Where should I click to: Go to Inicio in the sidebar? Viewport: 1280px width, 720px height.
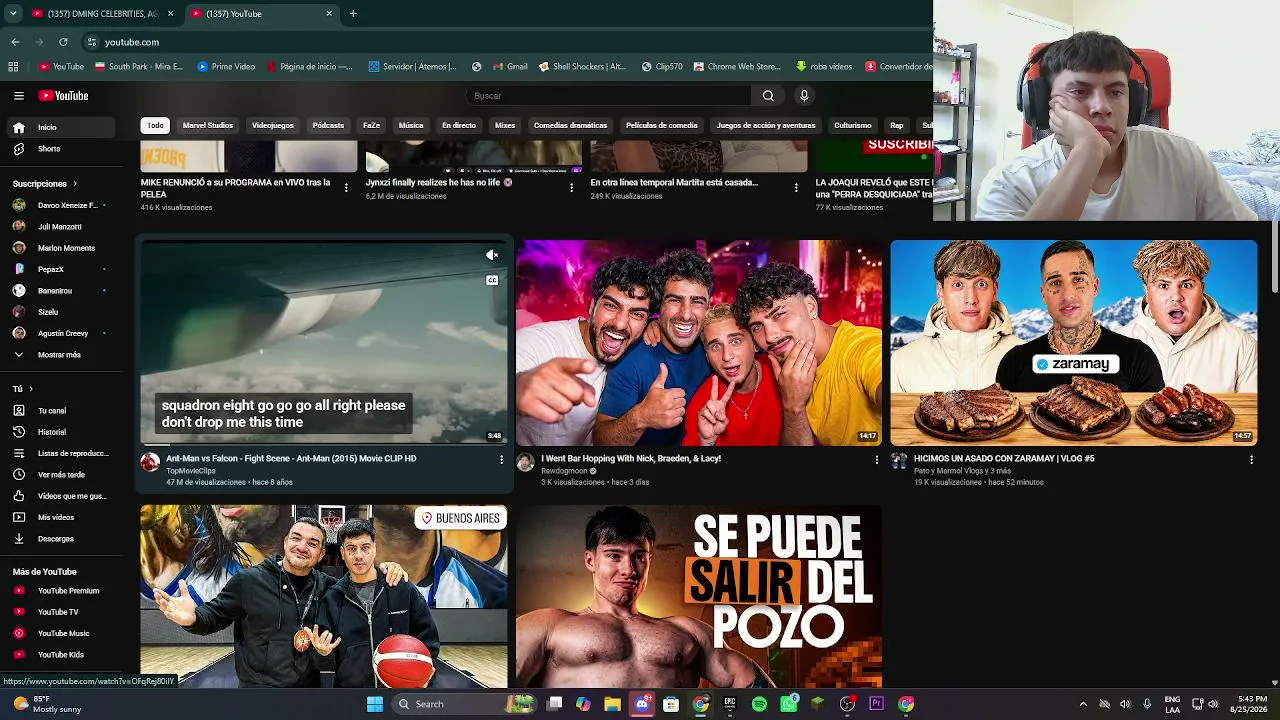coord(60,127)
